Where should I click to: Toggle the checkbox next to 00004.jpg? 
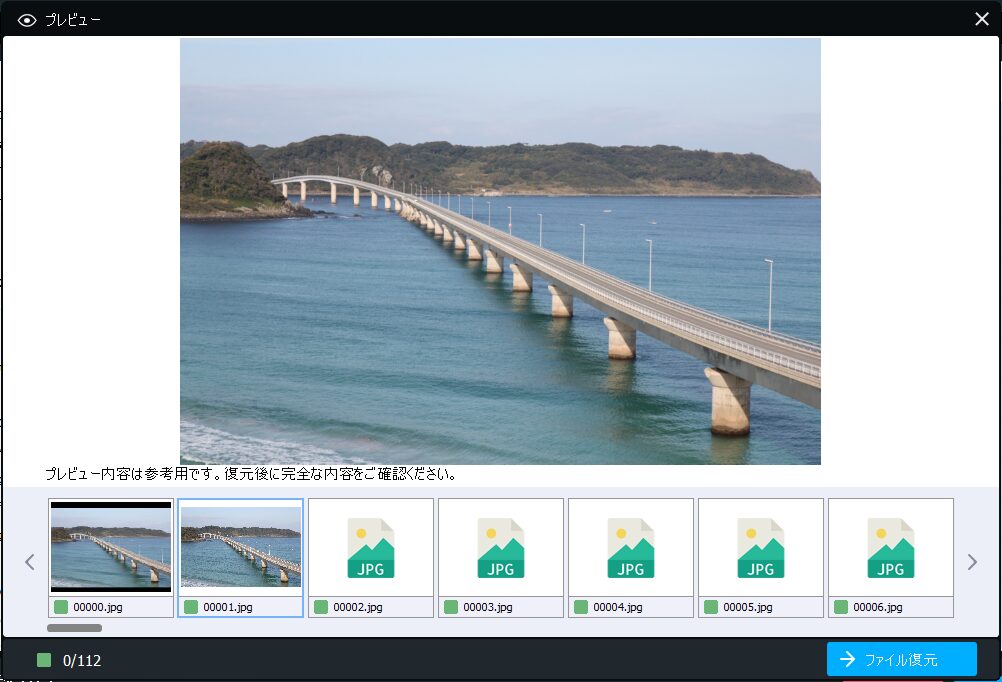coord(581,607)
